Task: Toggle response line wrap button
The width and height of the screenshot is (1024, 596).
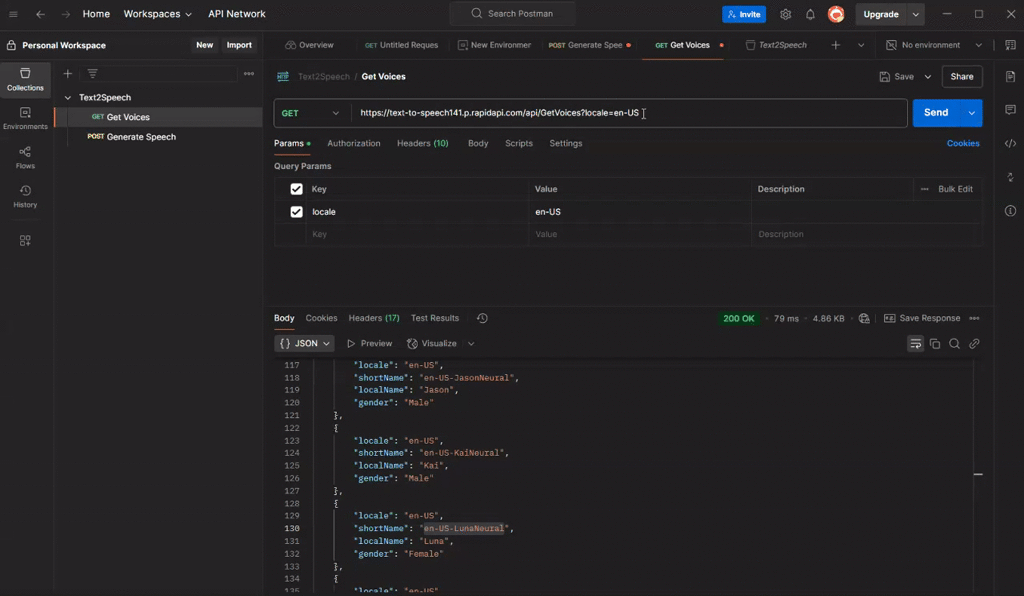Action: [x=915, y=344]
